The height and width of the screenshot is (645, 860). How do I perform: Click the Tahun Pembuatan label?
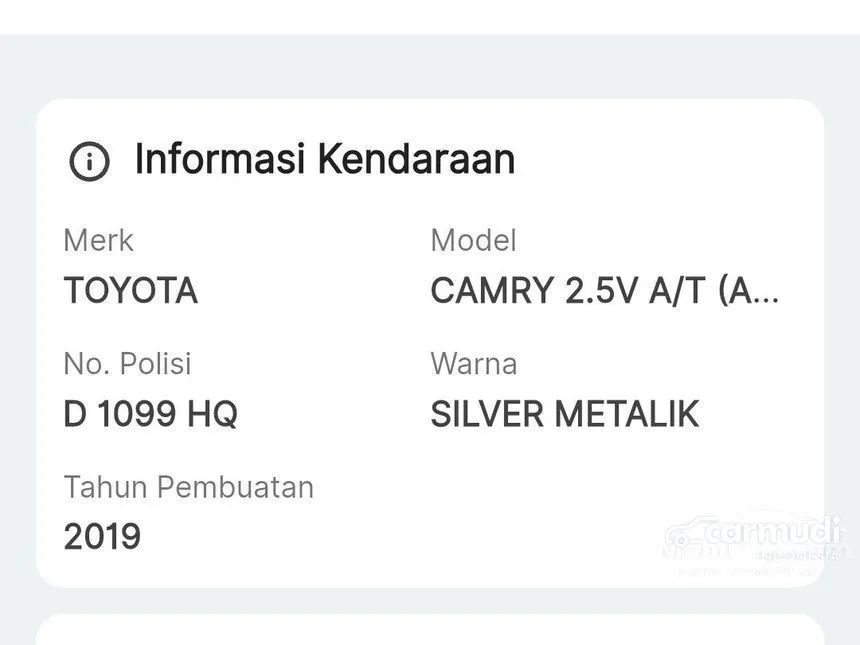[x=188, y=487]
